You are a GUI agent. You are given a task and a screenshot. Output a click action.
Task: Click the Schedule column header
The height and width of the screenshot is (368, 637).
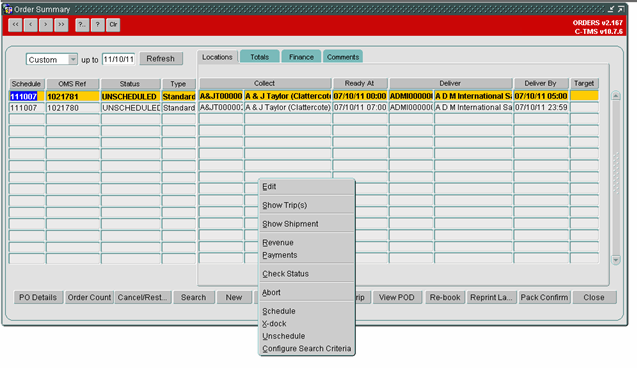tap(26, 84)
